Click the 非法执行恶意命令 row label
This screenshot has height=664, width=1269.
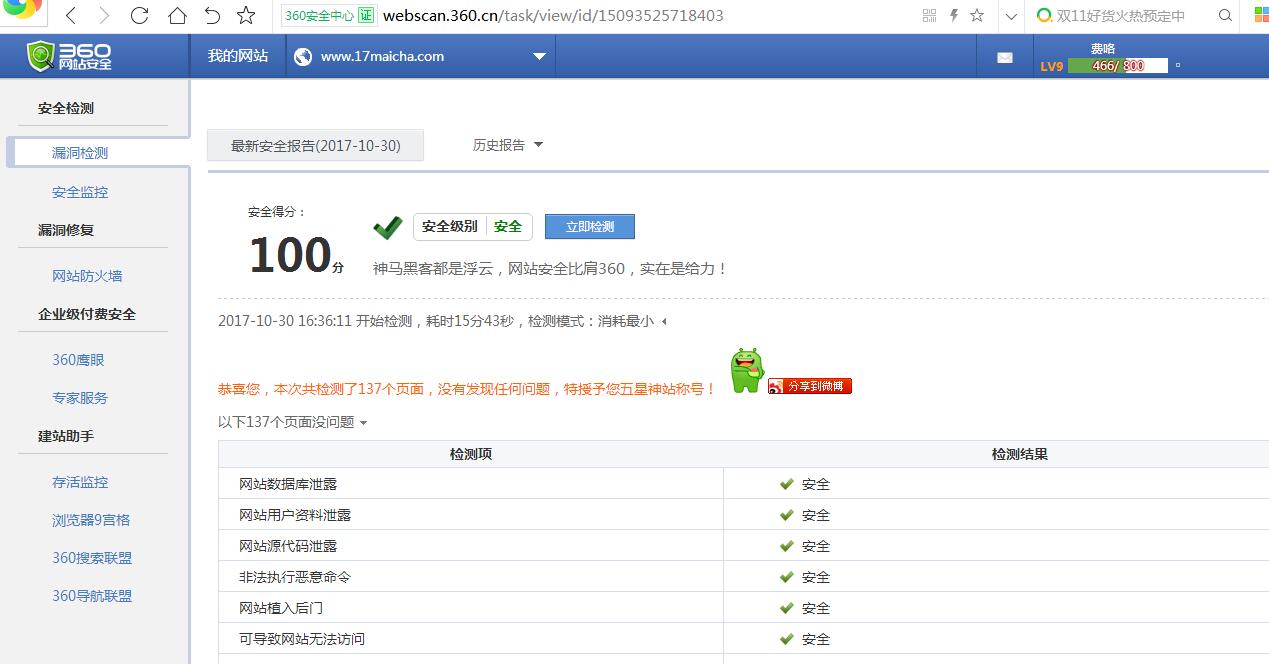[x=295, y=577]
